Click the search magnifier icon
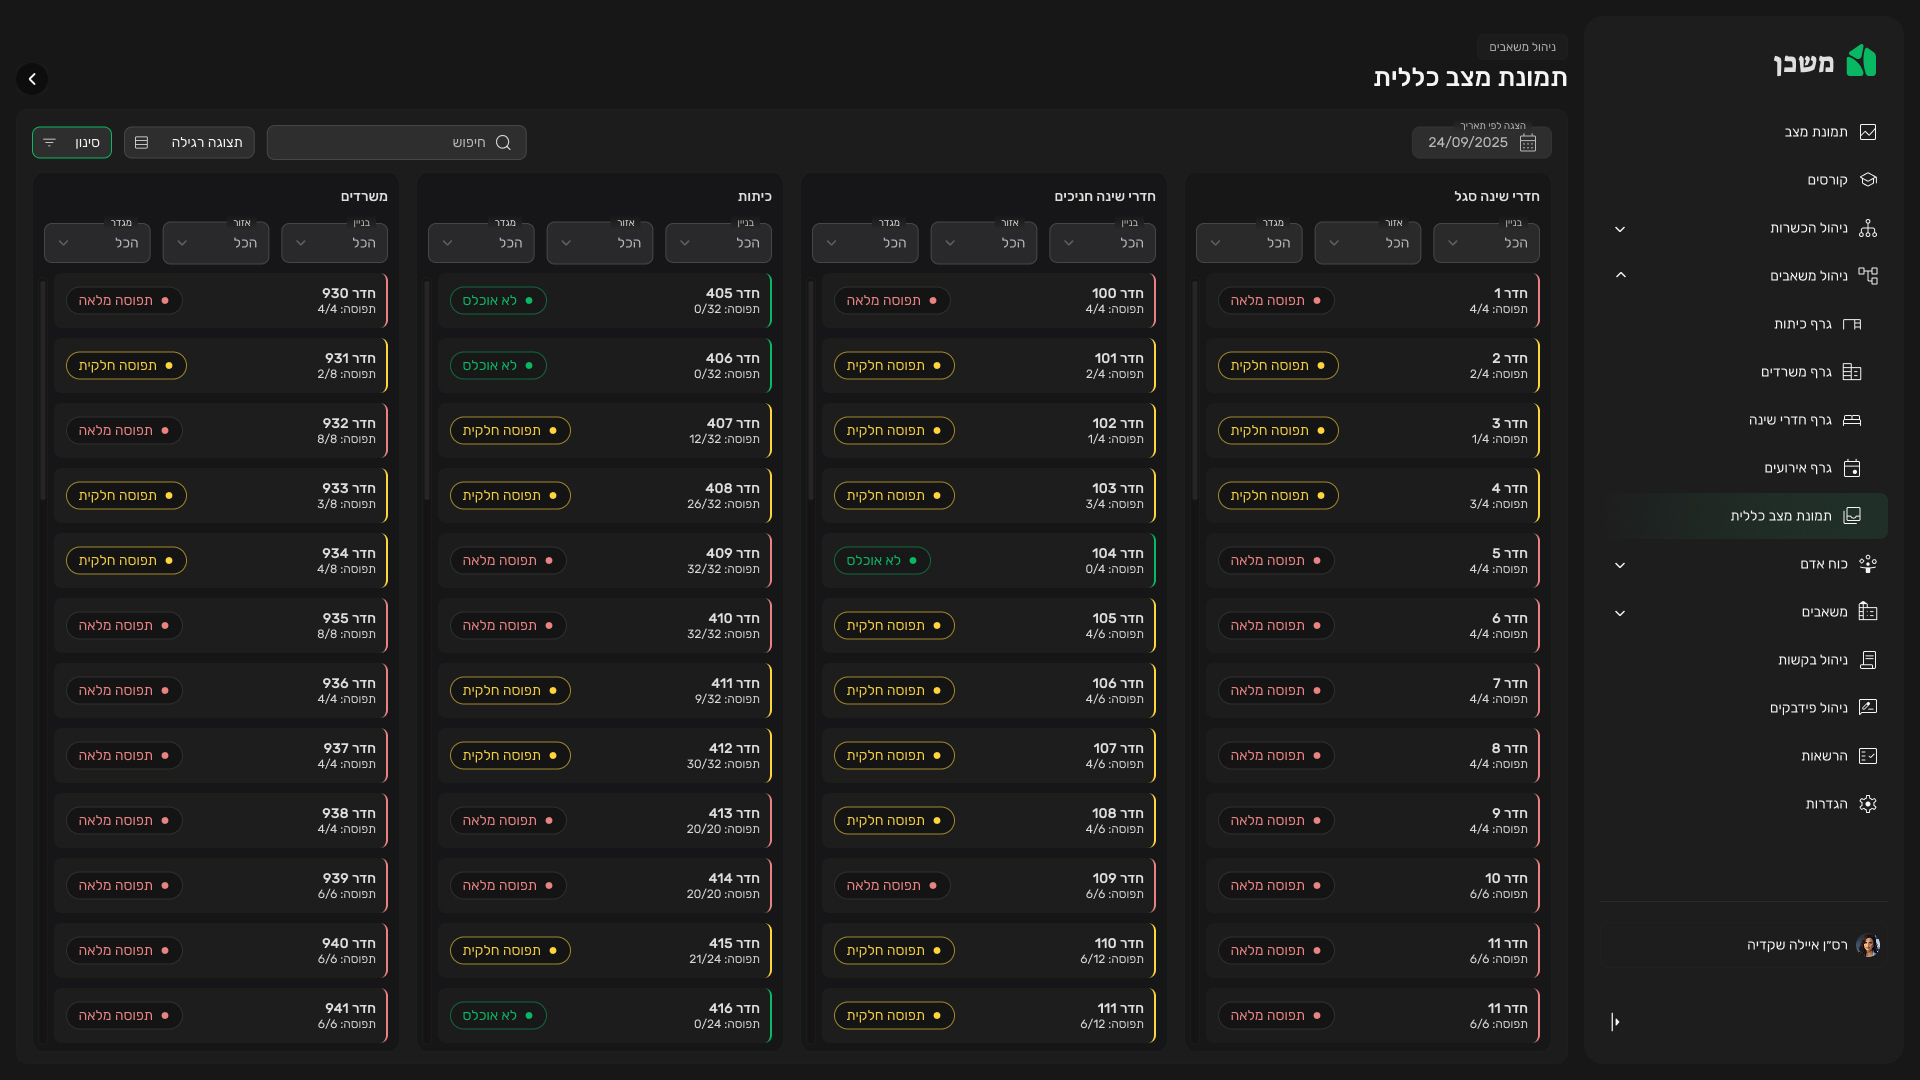 click(503, 143)
